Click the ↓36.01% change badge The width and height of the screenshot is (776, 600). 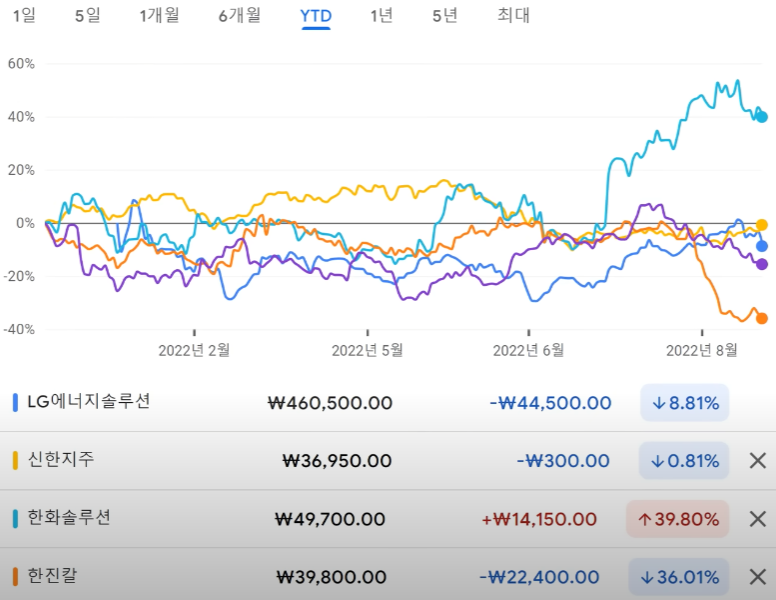(679, 577)
